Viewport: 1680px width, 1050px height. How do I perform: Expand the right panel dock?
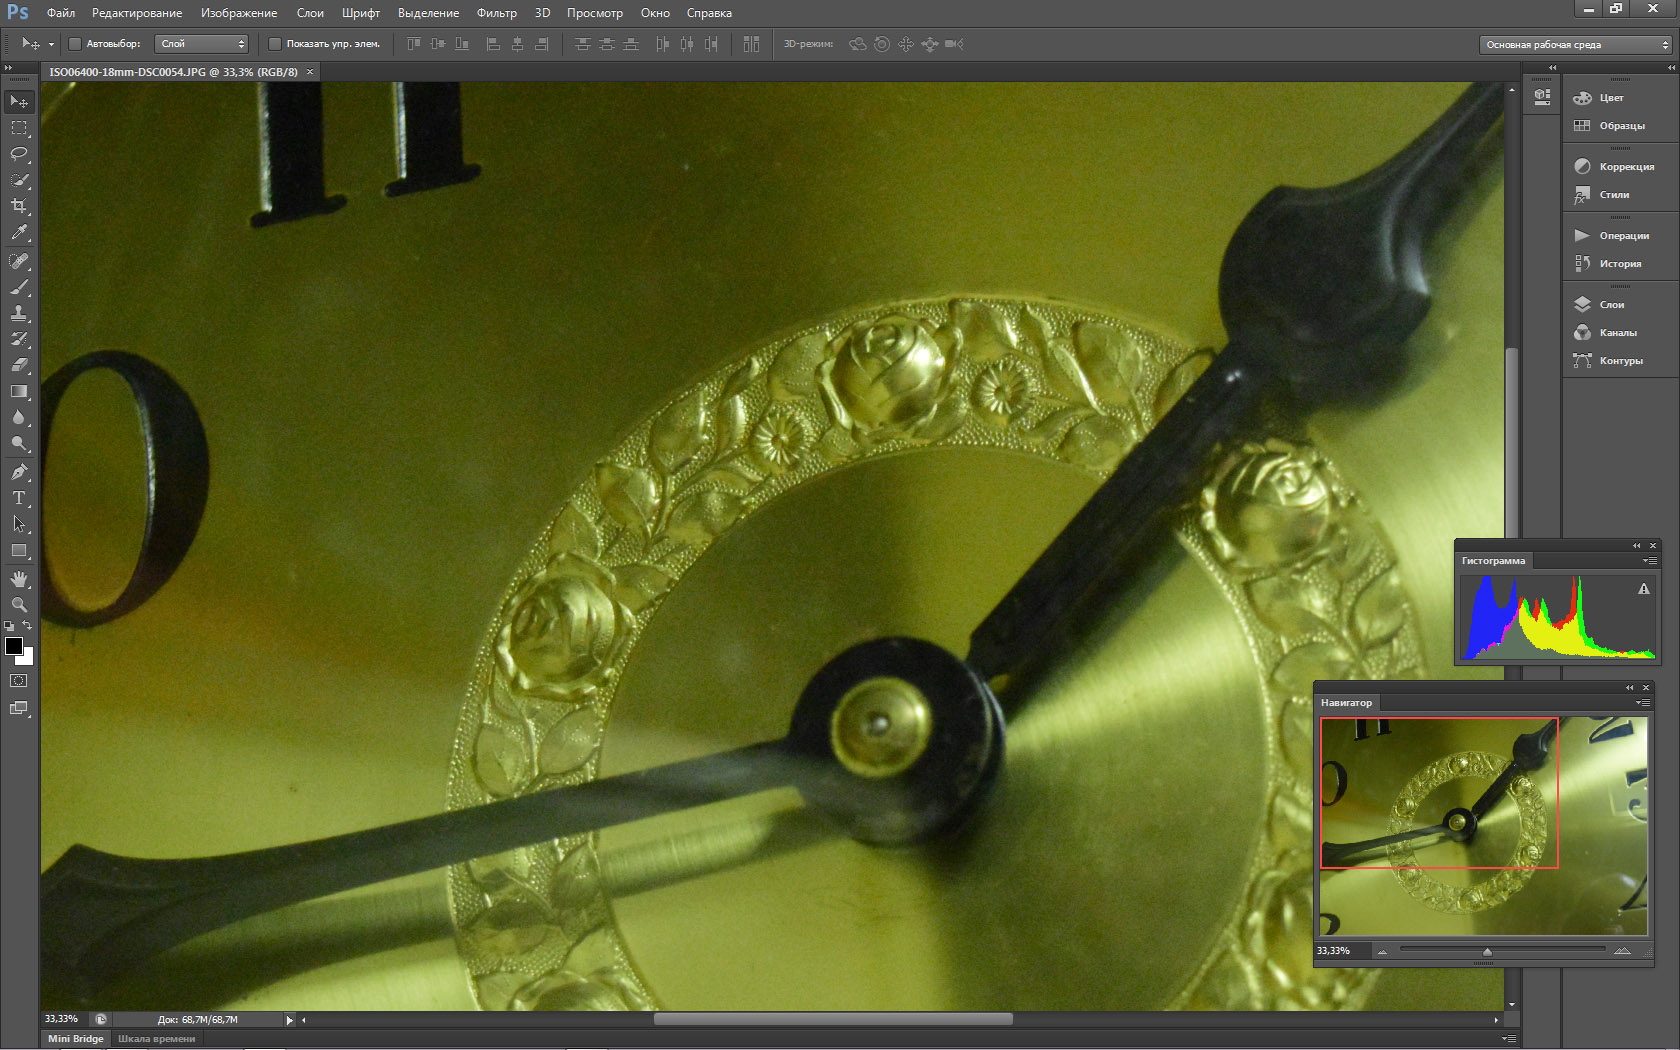coord(1671,68)
